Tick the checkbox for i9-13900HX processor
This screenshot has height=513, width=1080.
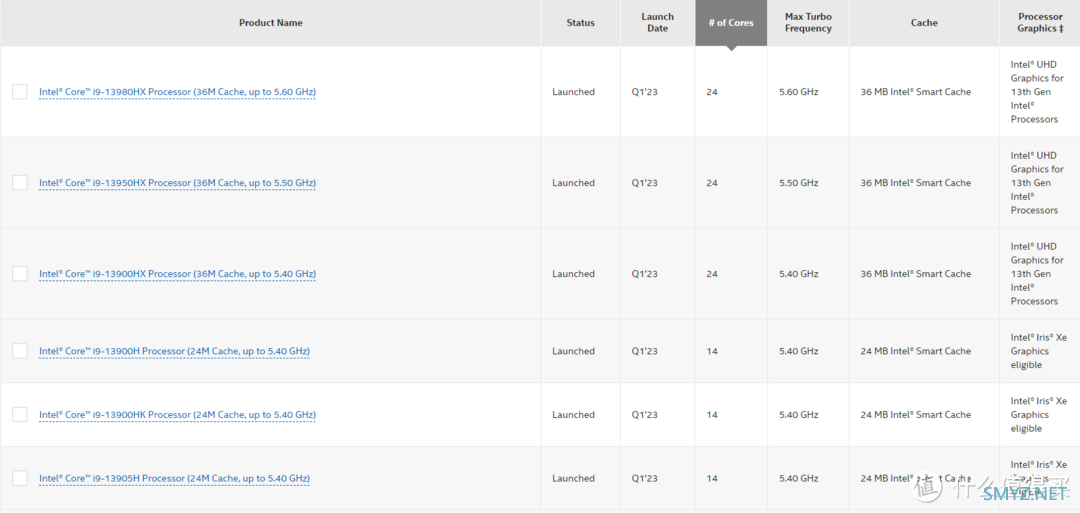click(20, 273)
